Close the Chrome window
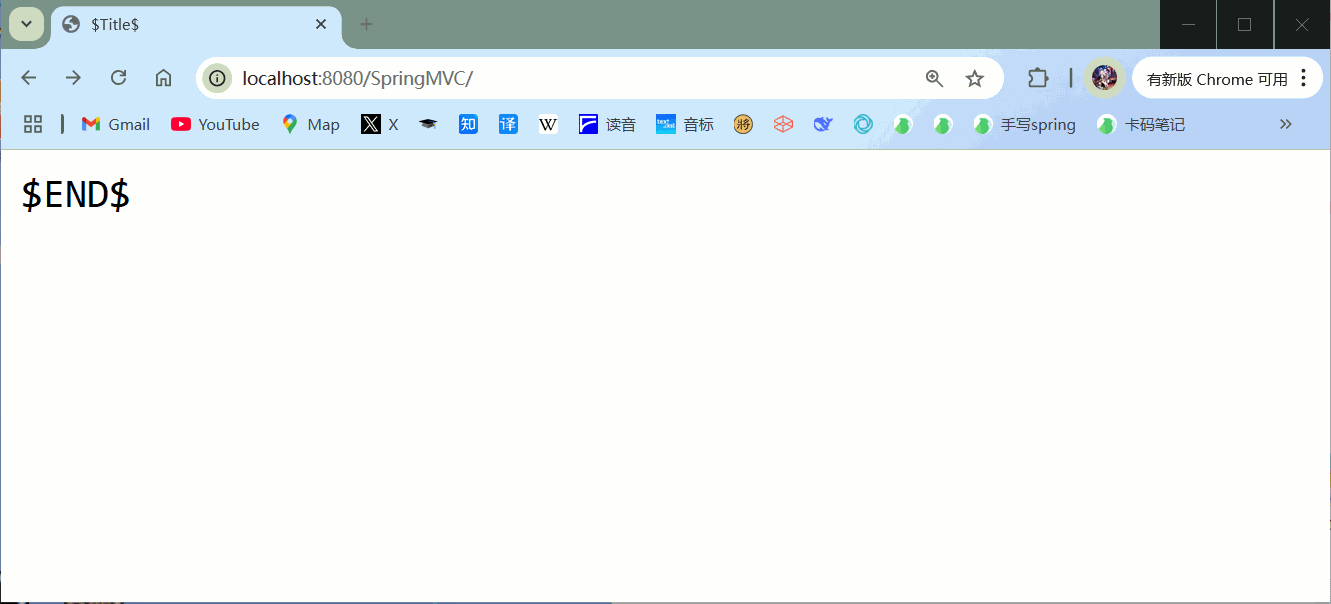1331x604 pixels. (x=1302, y=24)
